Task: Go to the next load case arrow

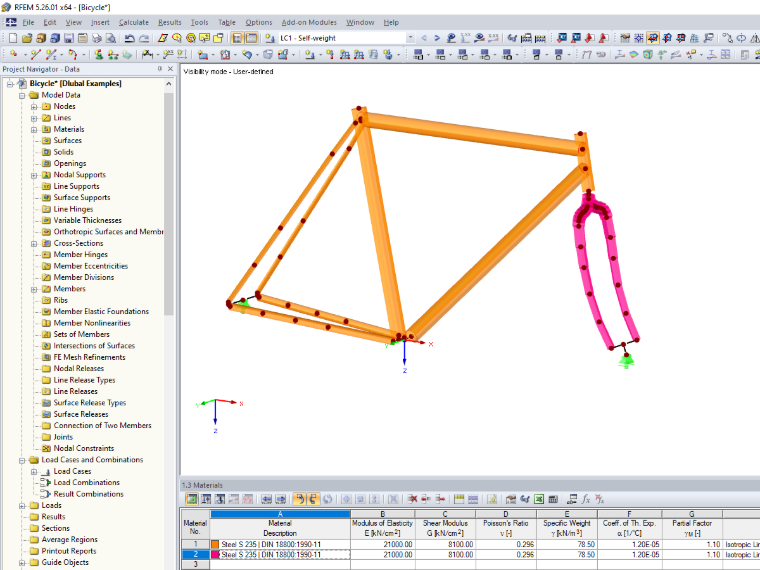Action: tap(437, 38)
